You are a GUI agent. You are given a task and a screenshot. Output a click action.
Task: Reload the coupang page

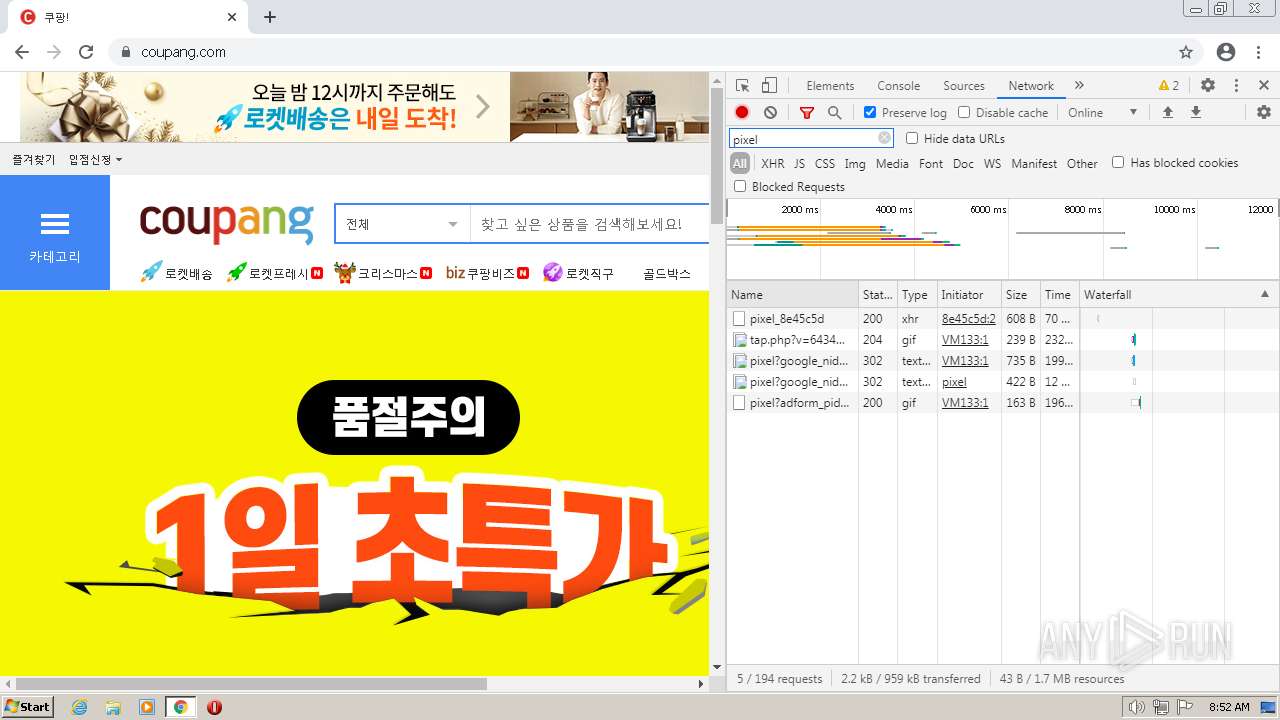click(86, 52)
